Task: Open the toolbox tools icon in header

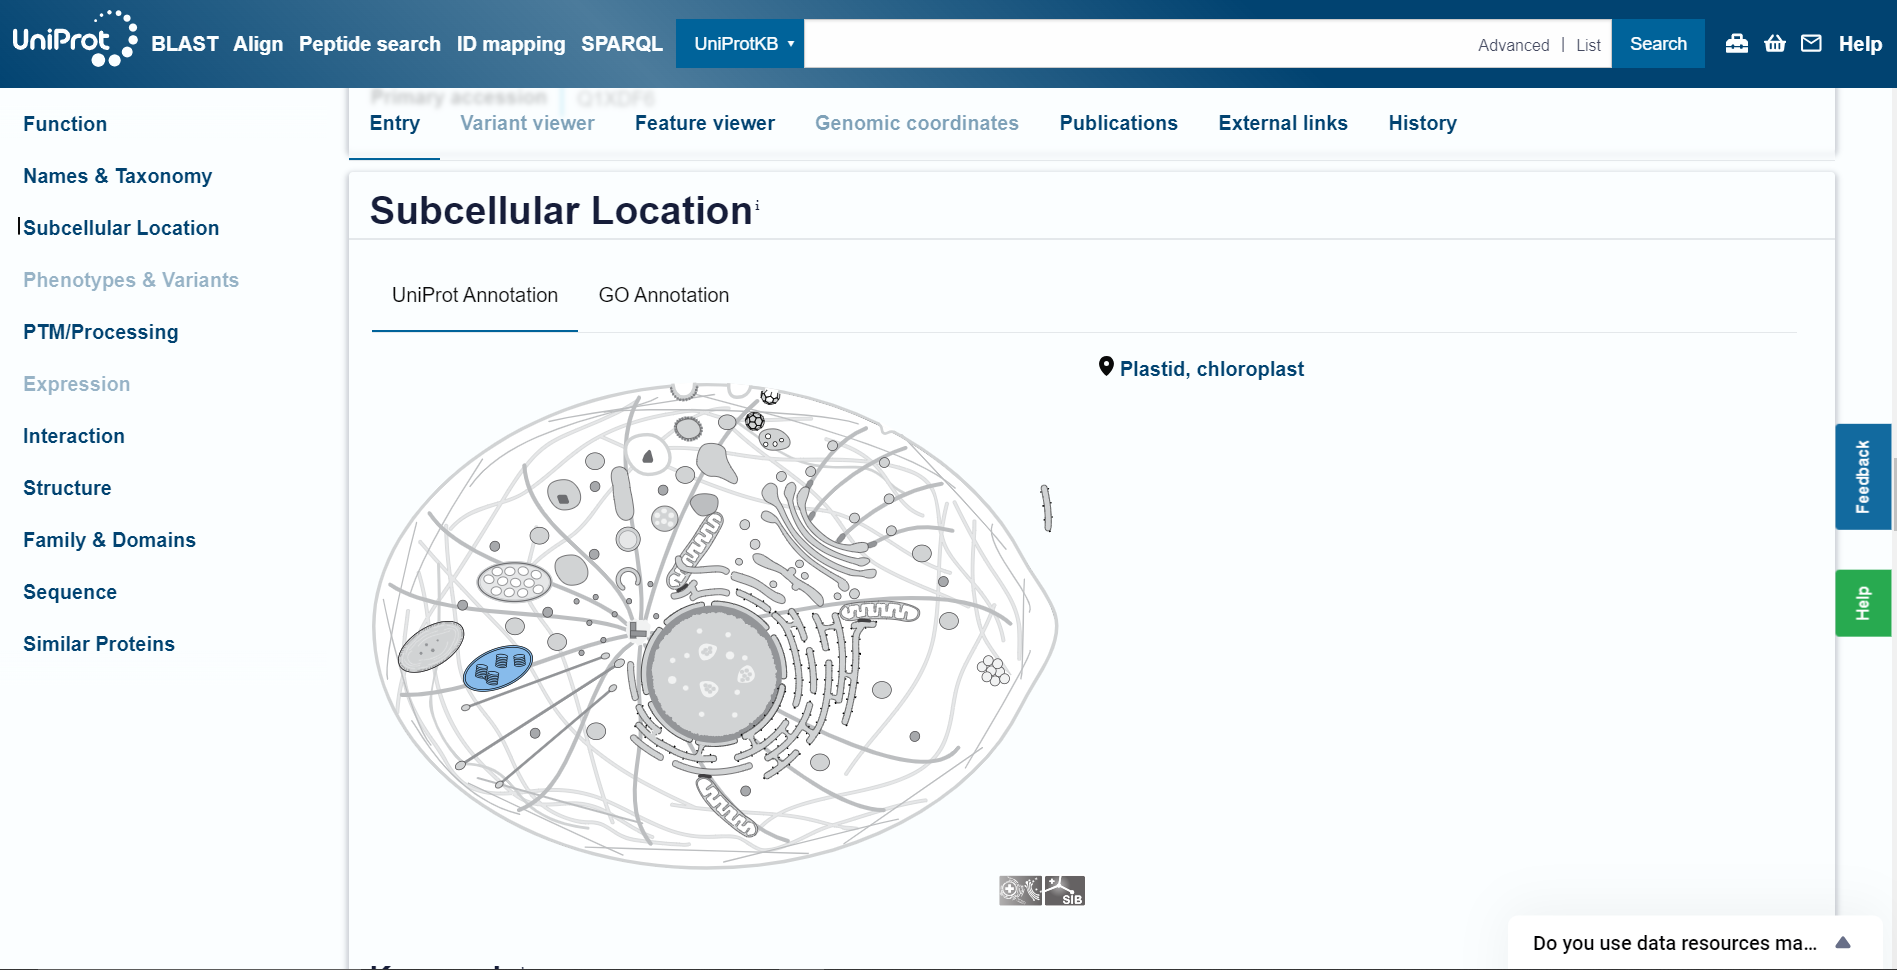Action: [1737, 43]
